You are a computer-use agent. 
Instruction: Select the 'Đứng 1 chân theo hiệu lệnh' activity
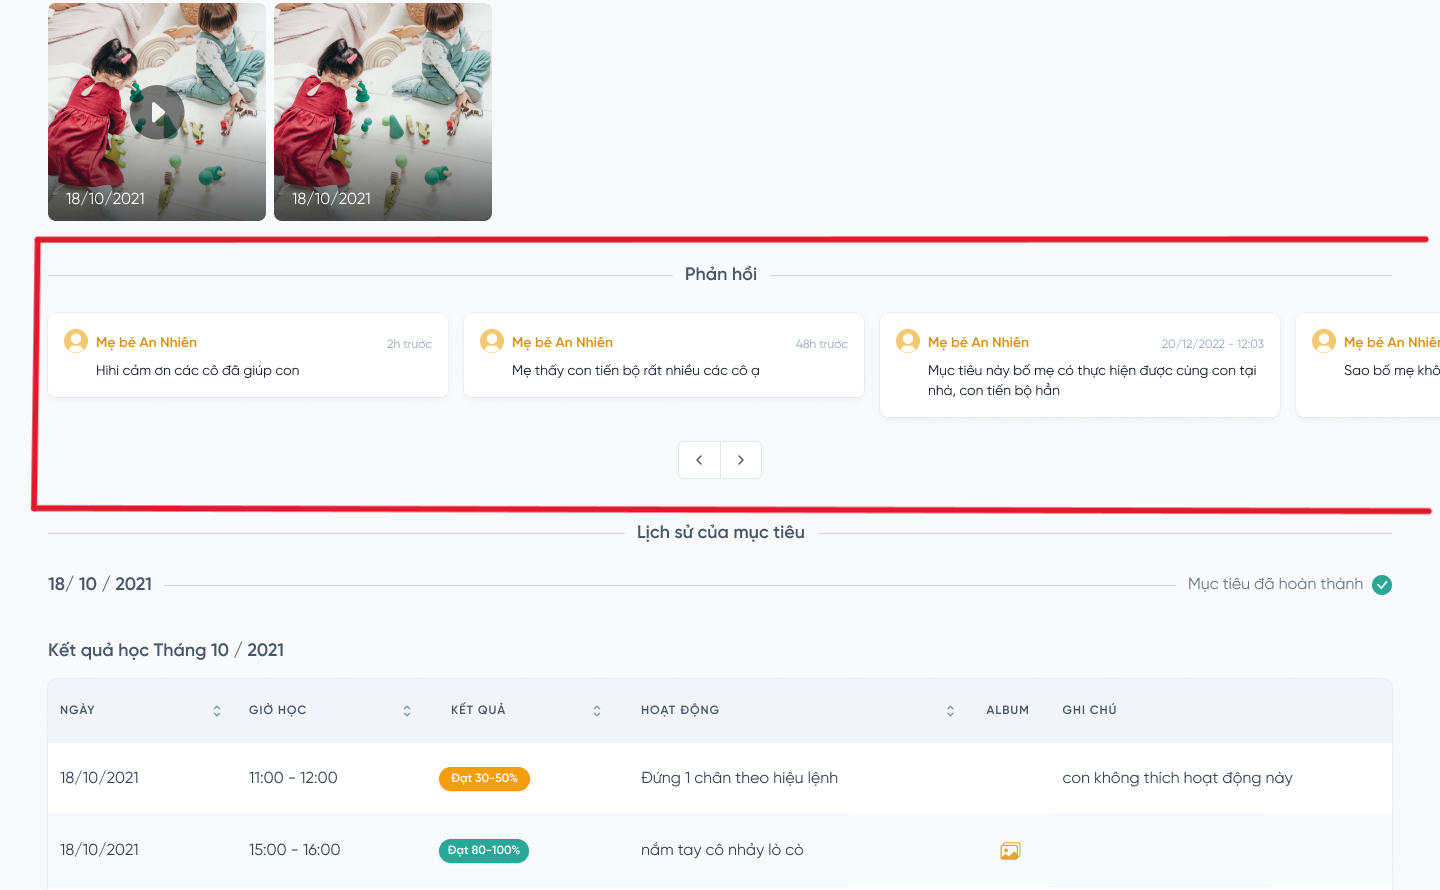[x=739, y=778]
